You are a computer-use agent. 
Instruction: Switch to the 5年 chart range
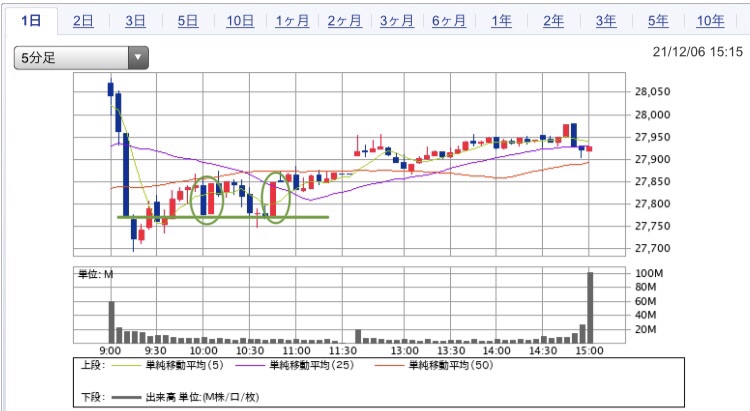tap(658, 21)
